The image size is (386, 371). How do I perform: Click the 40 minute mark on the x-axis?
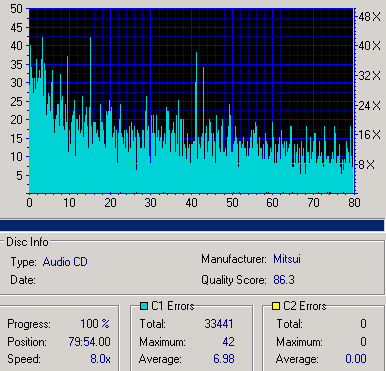coord(191,202)
